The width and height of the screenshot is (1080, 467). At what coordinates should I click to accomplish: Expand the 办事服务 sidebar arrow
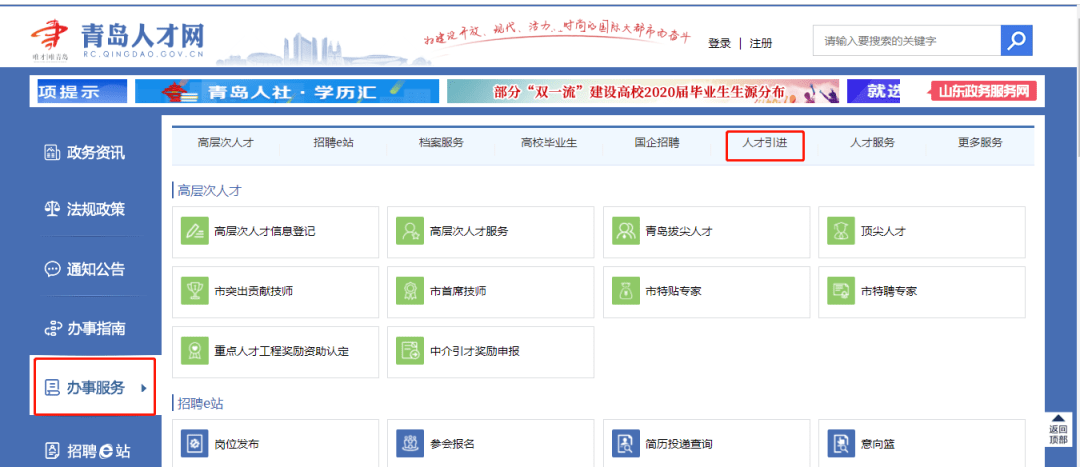144,388
